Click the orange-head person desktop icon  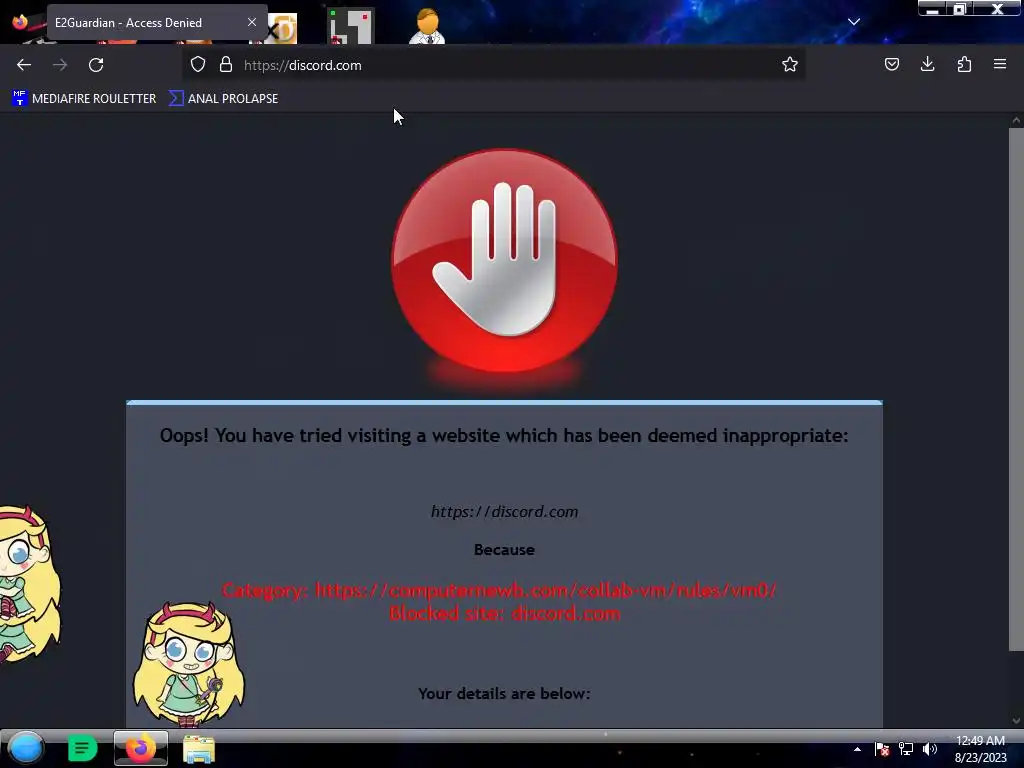click(x=427, y=26)
